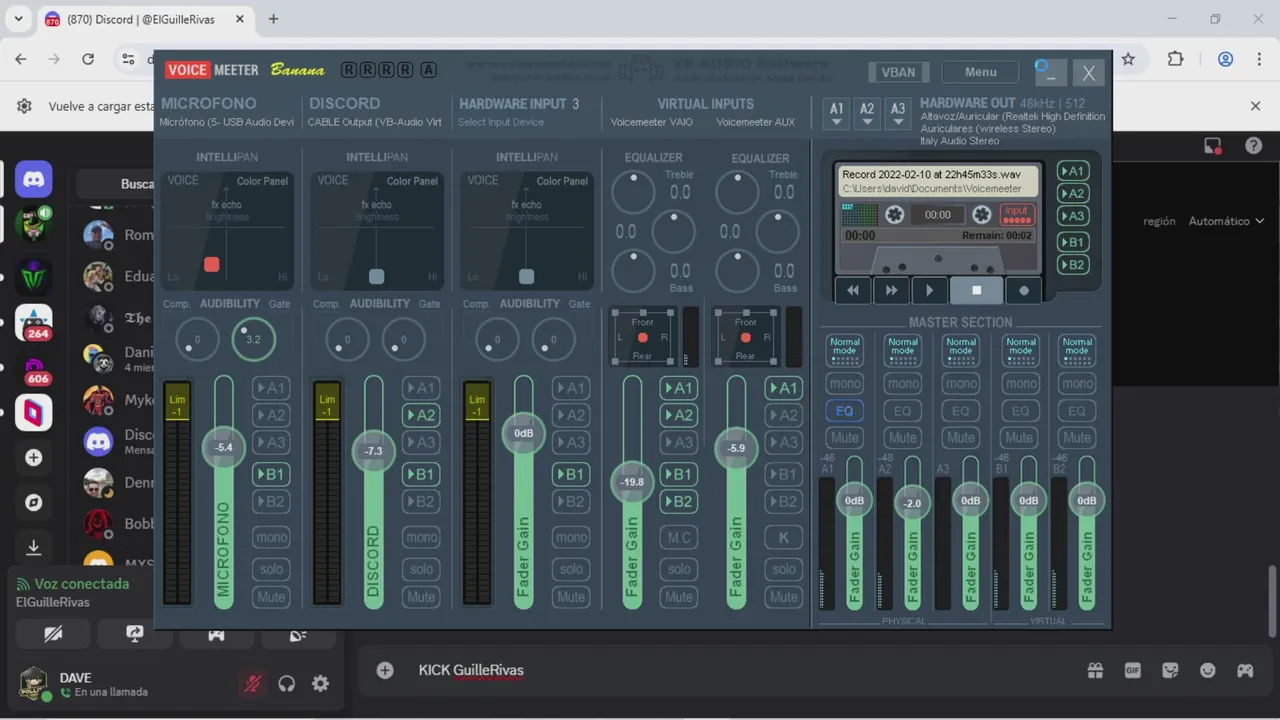Open the VBAN settings
This screenshot has height=720, width=1280.
[898, 72]
